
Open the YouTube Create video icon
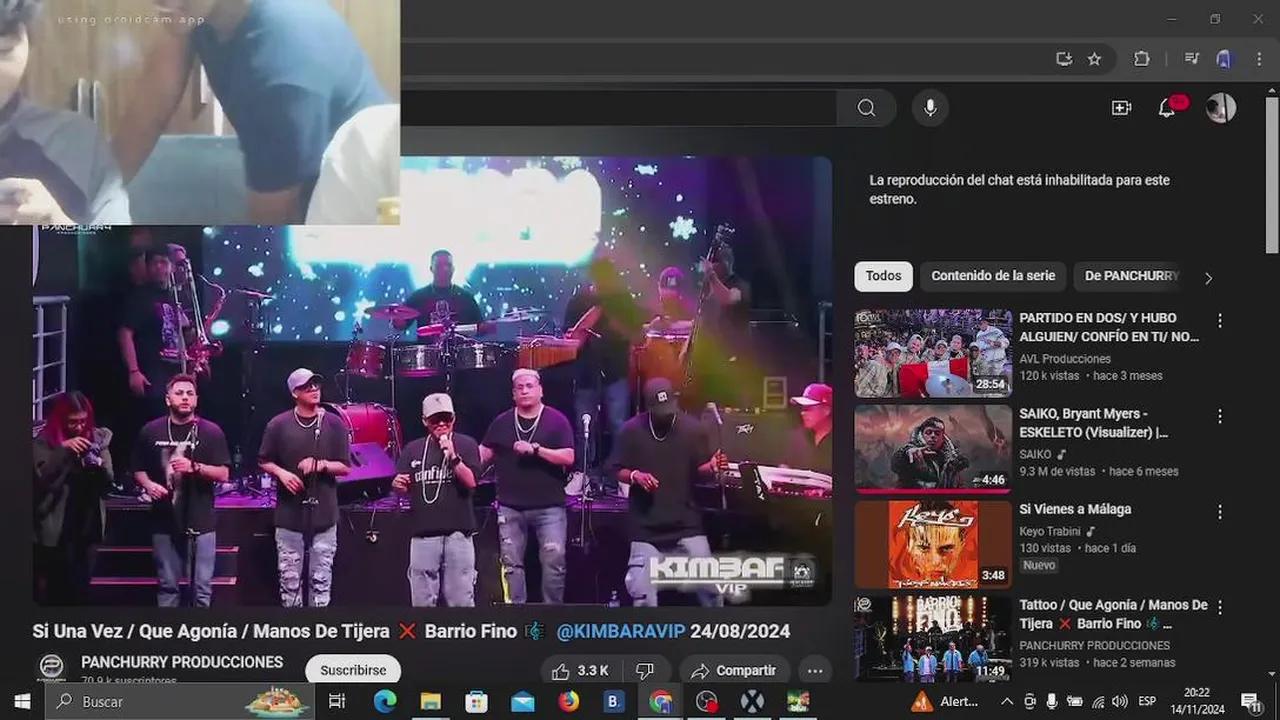click(x=1121, y=108)
